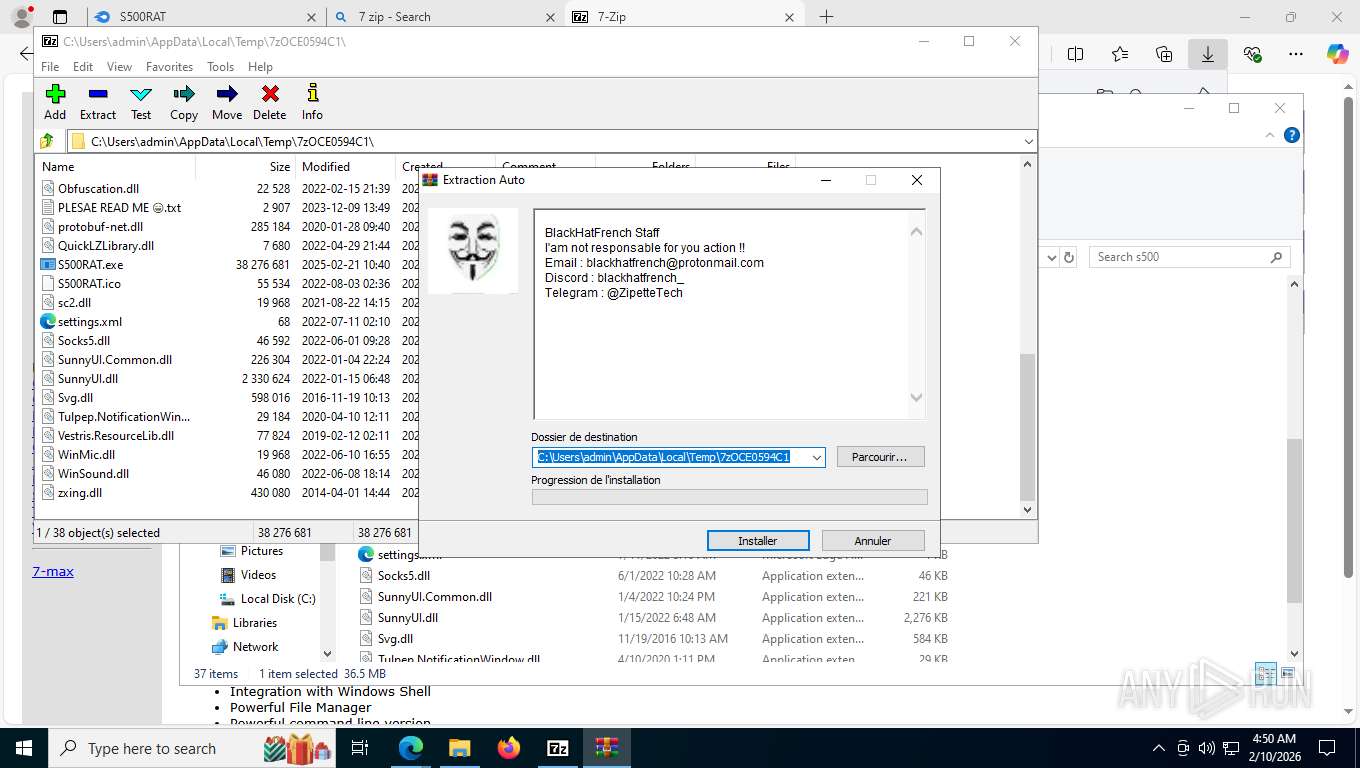Image resolution: width=1360 pixels, height=768 pixels.
Task: Open the browser more options menu
Action: point(1296,54)
